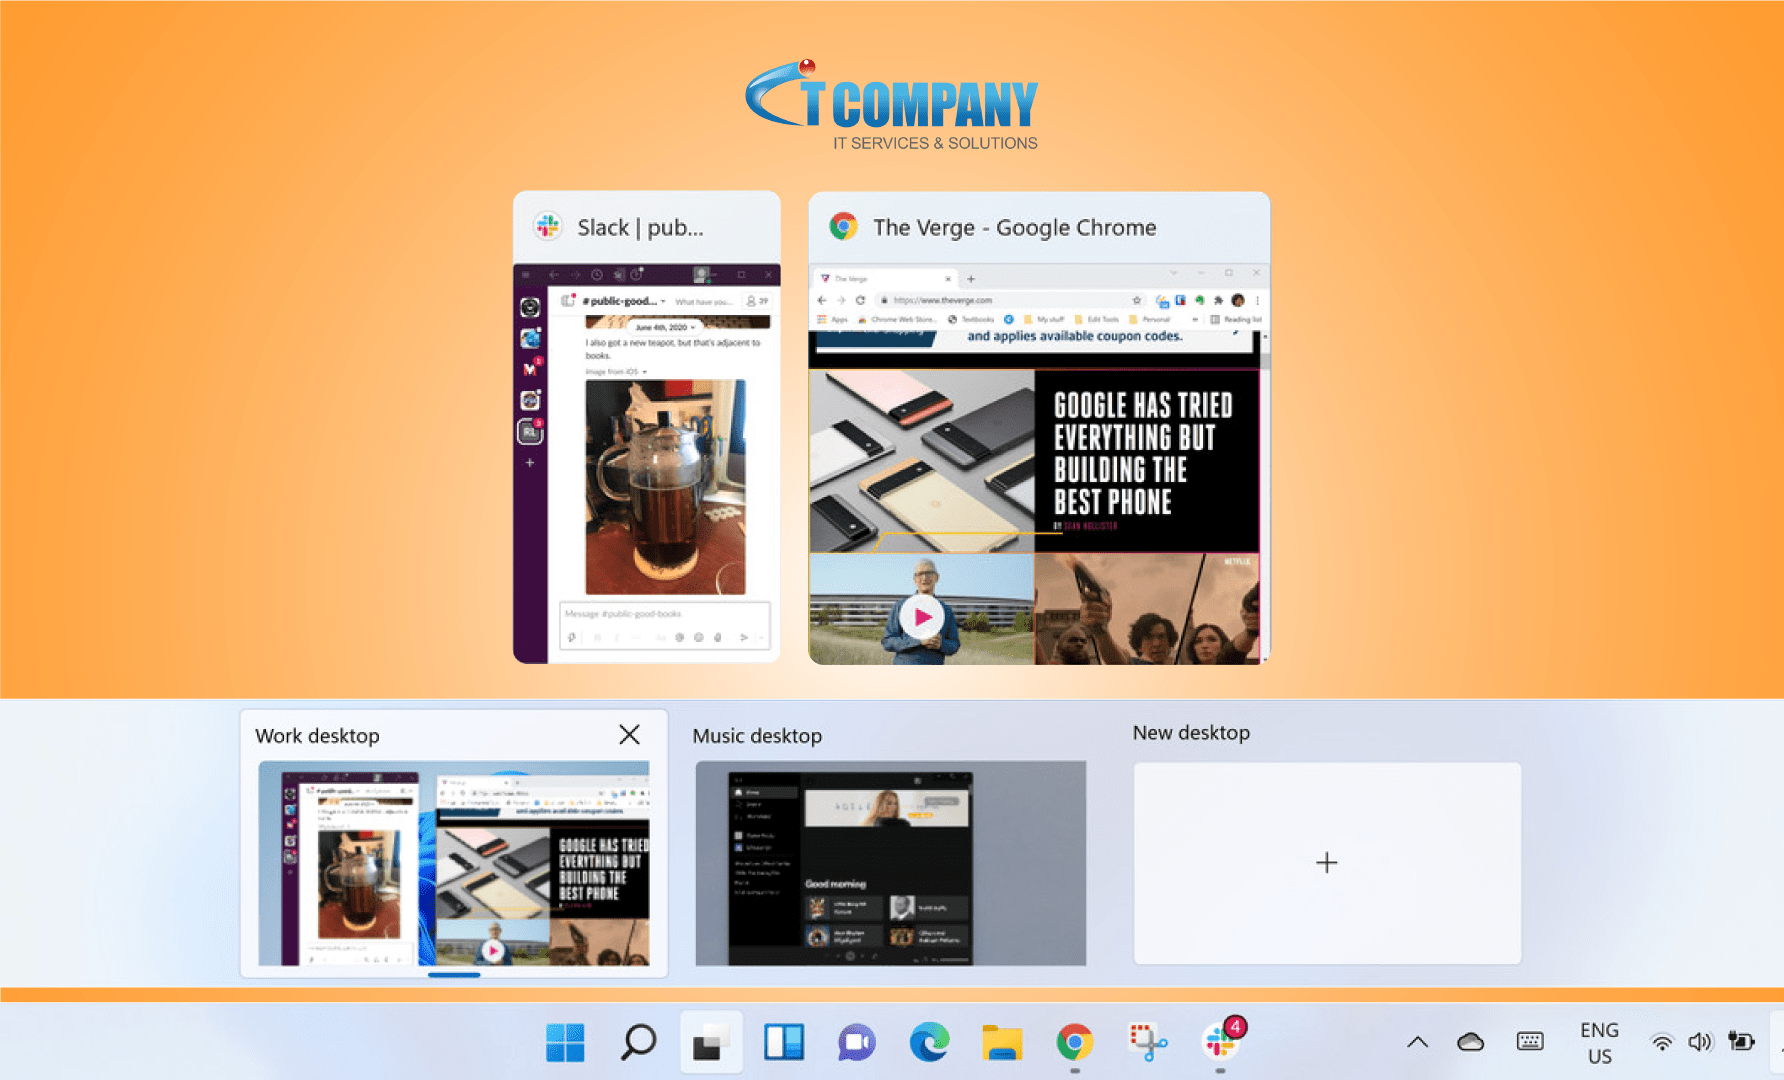Viewport: 1784px width, 1080px height.
Task: Open Slack from the taskbar
Action: [1220, 1042]
